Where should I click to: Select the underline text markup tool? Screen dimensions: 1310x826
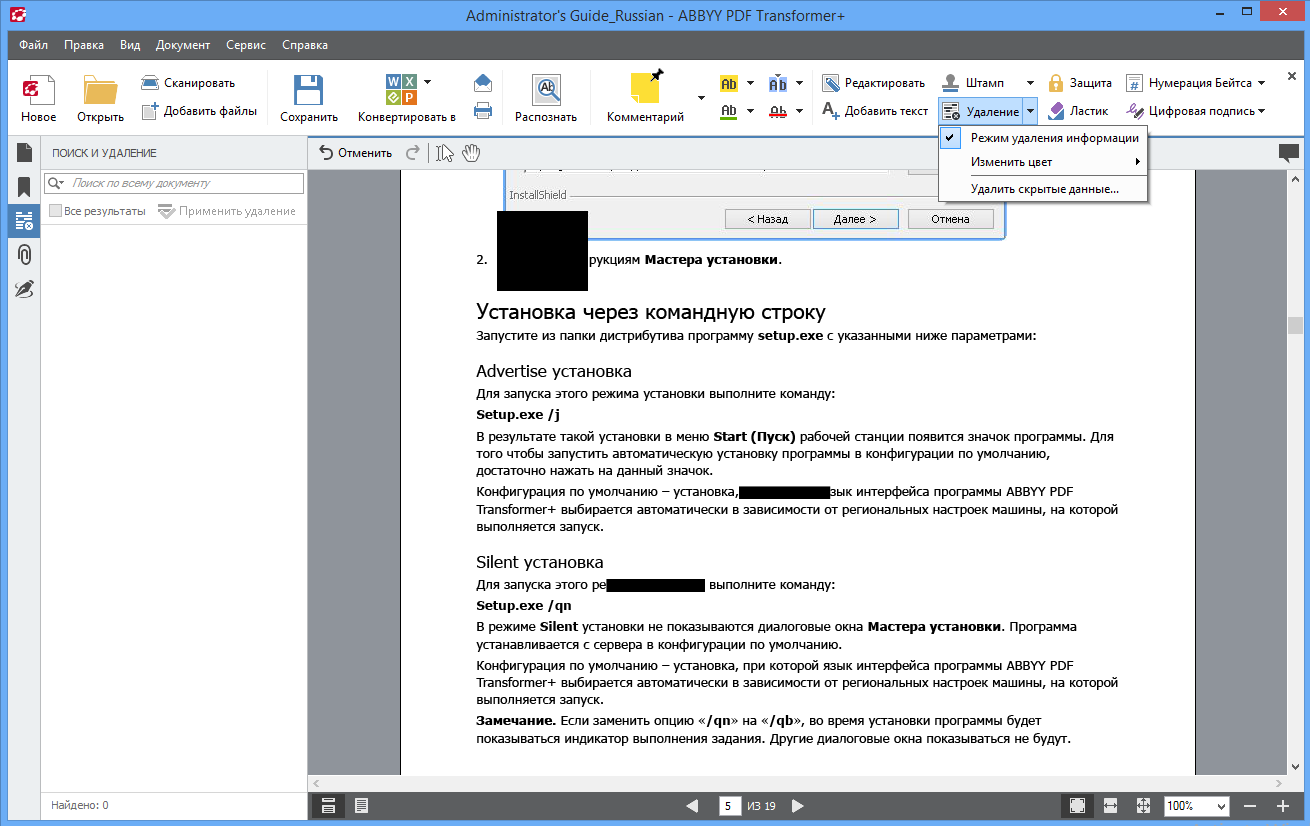[x=729, y=111]
